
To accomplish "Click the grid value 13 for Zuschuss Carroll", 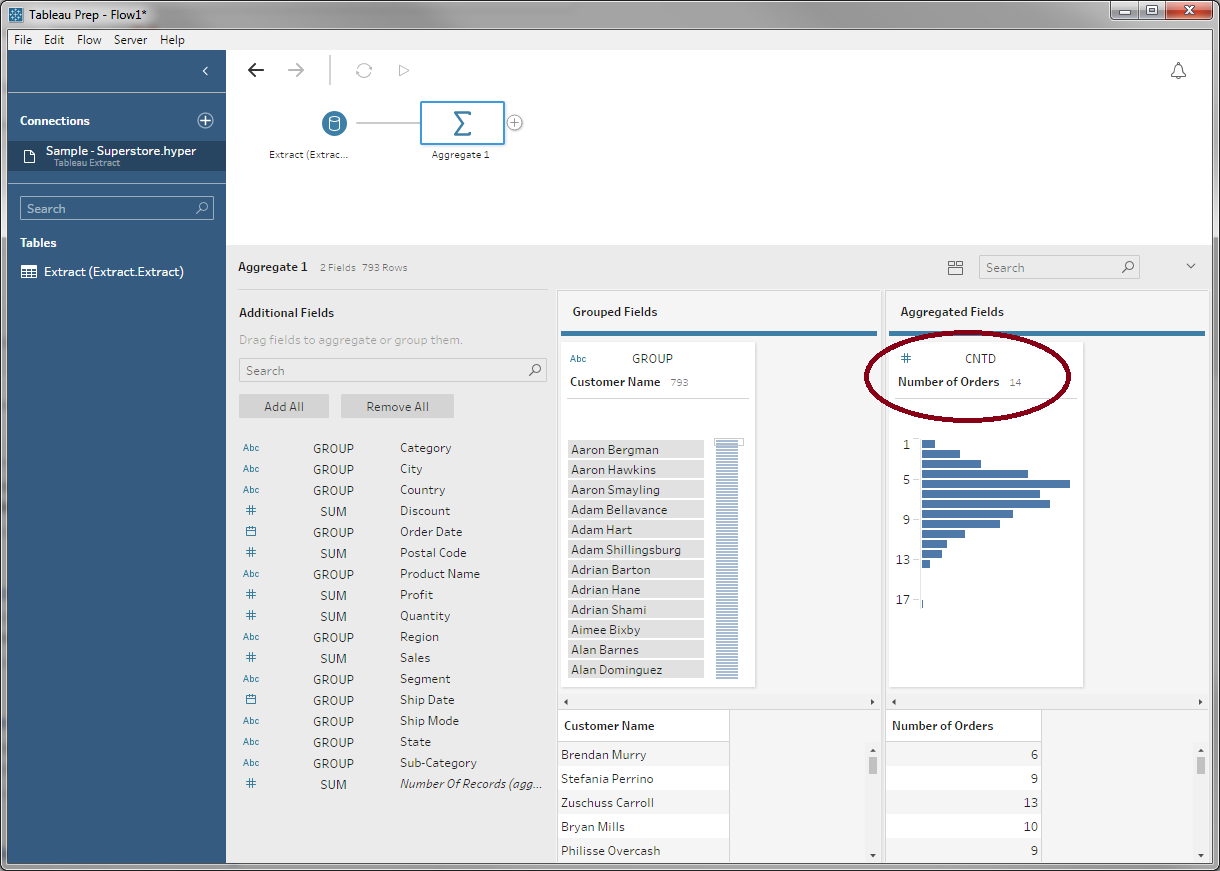I will tap(1029, 802).
